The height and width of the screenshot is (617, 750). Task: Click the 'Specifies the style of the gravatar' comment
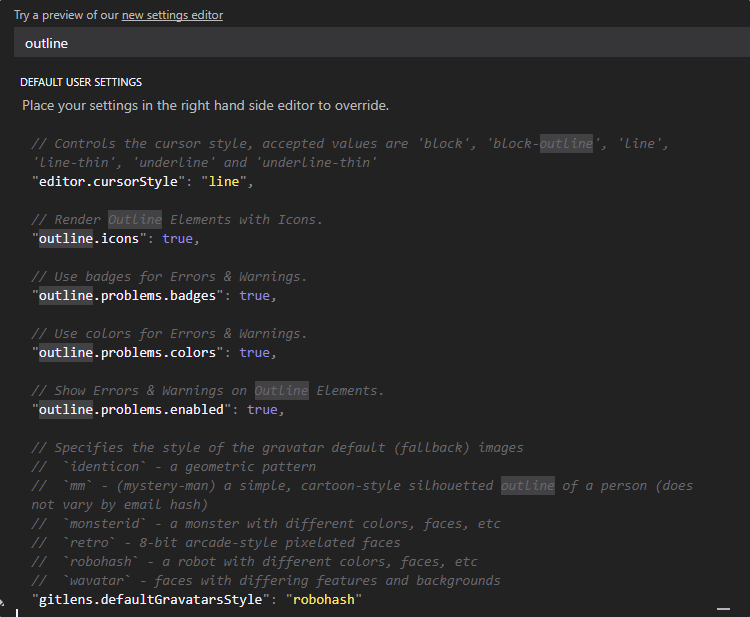[x=277, y=448]
